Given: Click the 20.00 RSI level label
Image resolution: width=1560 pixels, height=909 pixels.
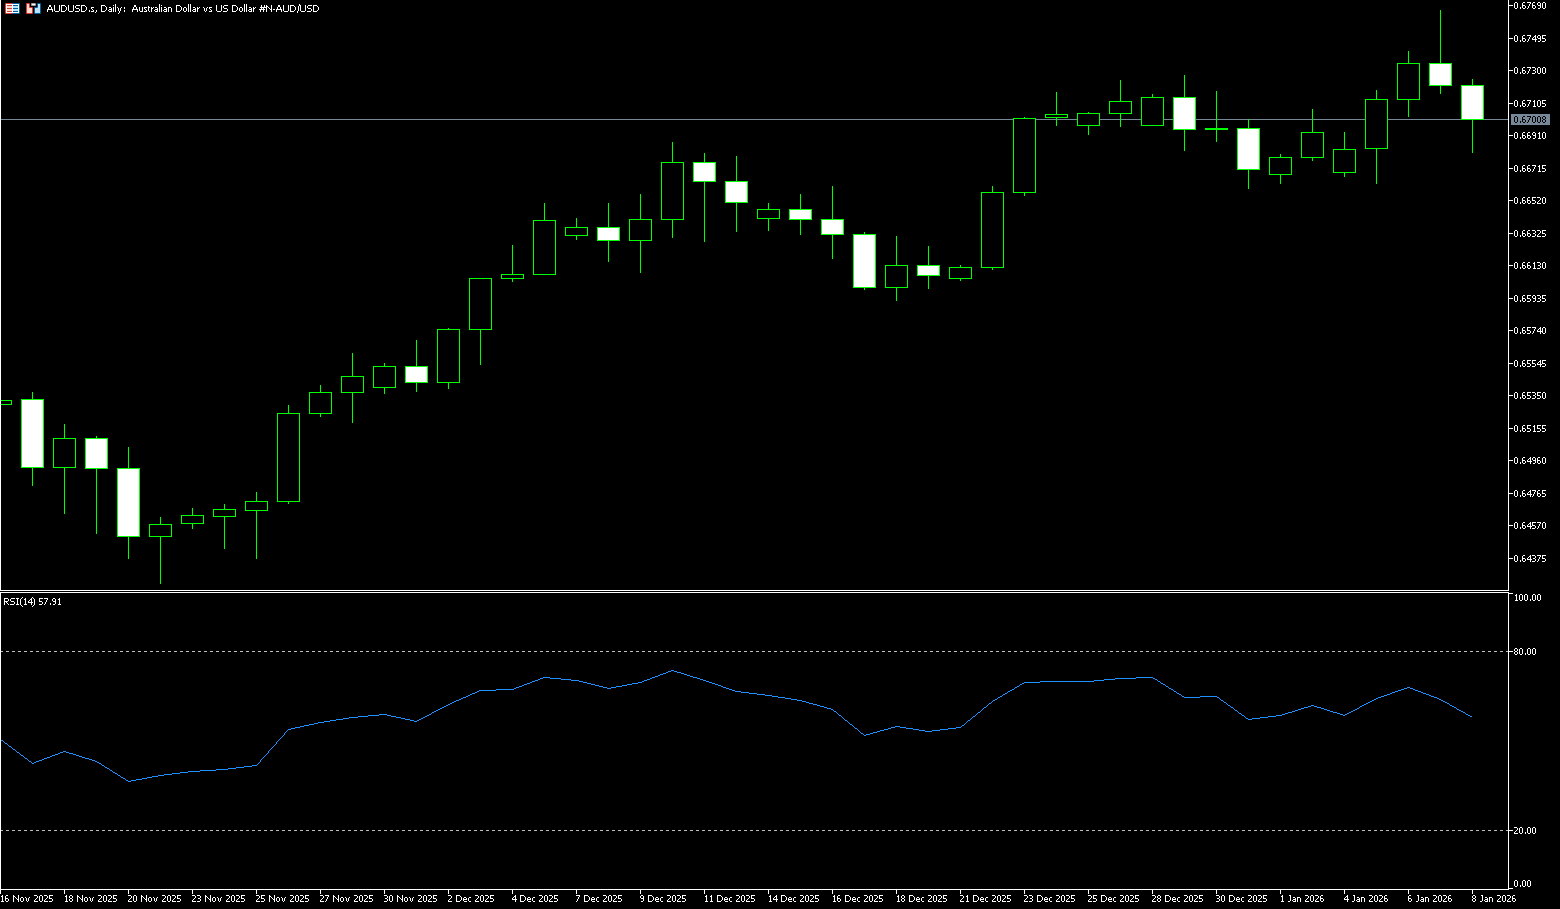Looking at the screenshot, I should (1525, 831).
